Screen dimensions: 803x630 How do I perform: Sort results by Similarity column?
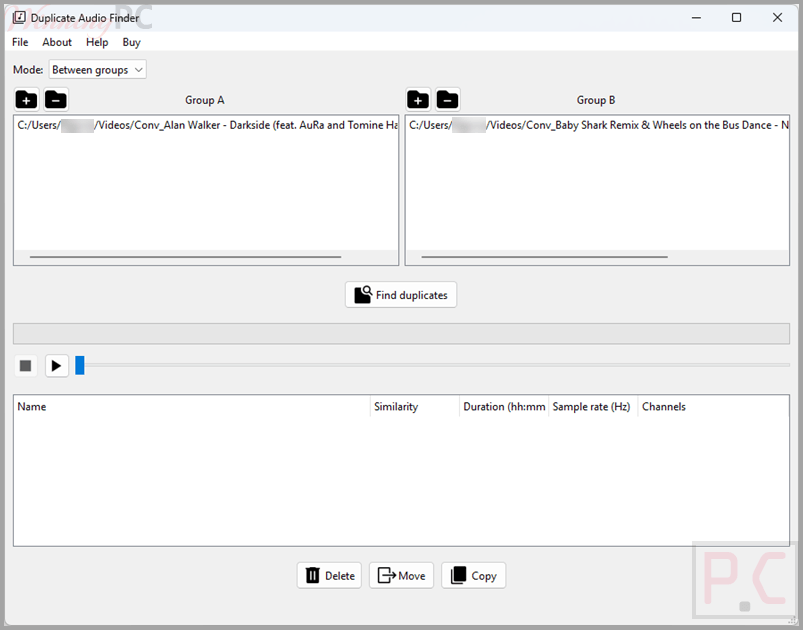(415, 407)
